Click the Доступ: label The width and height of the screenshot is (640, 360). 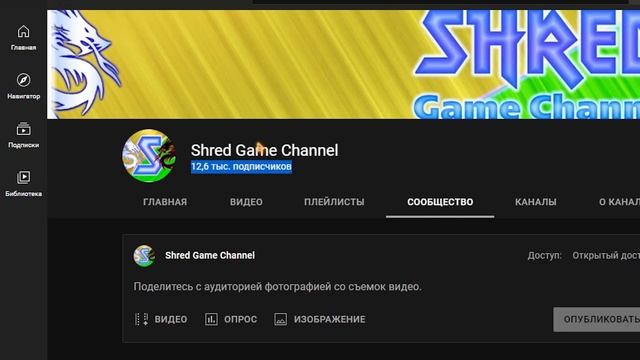point(544,256)
